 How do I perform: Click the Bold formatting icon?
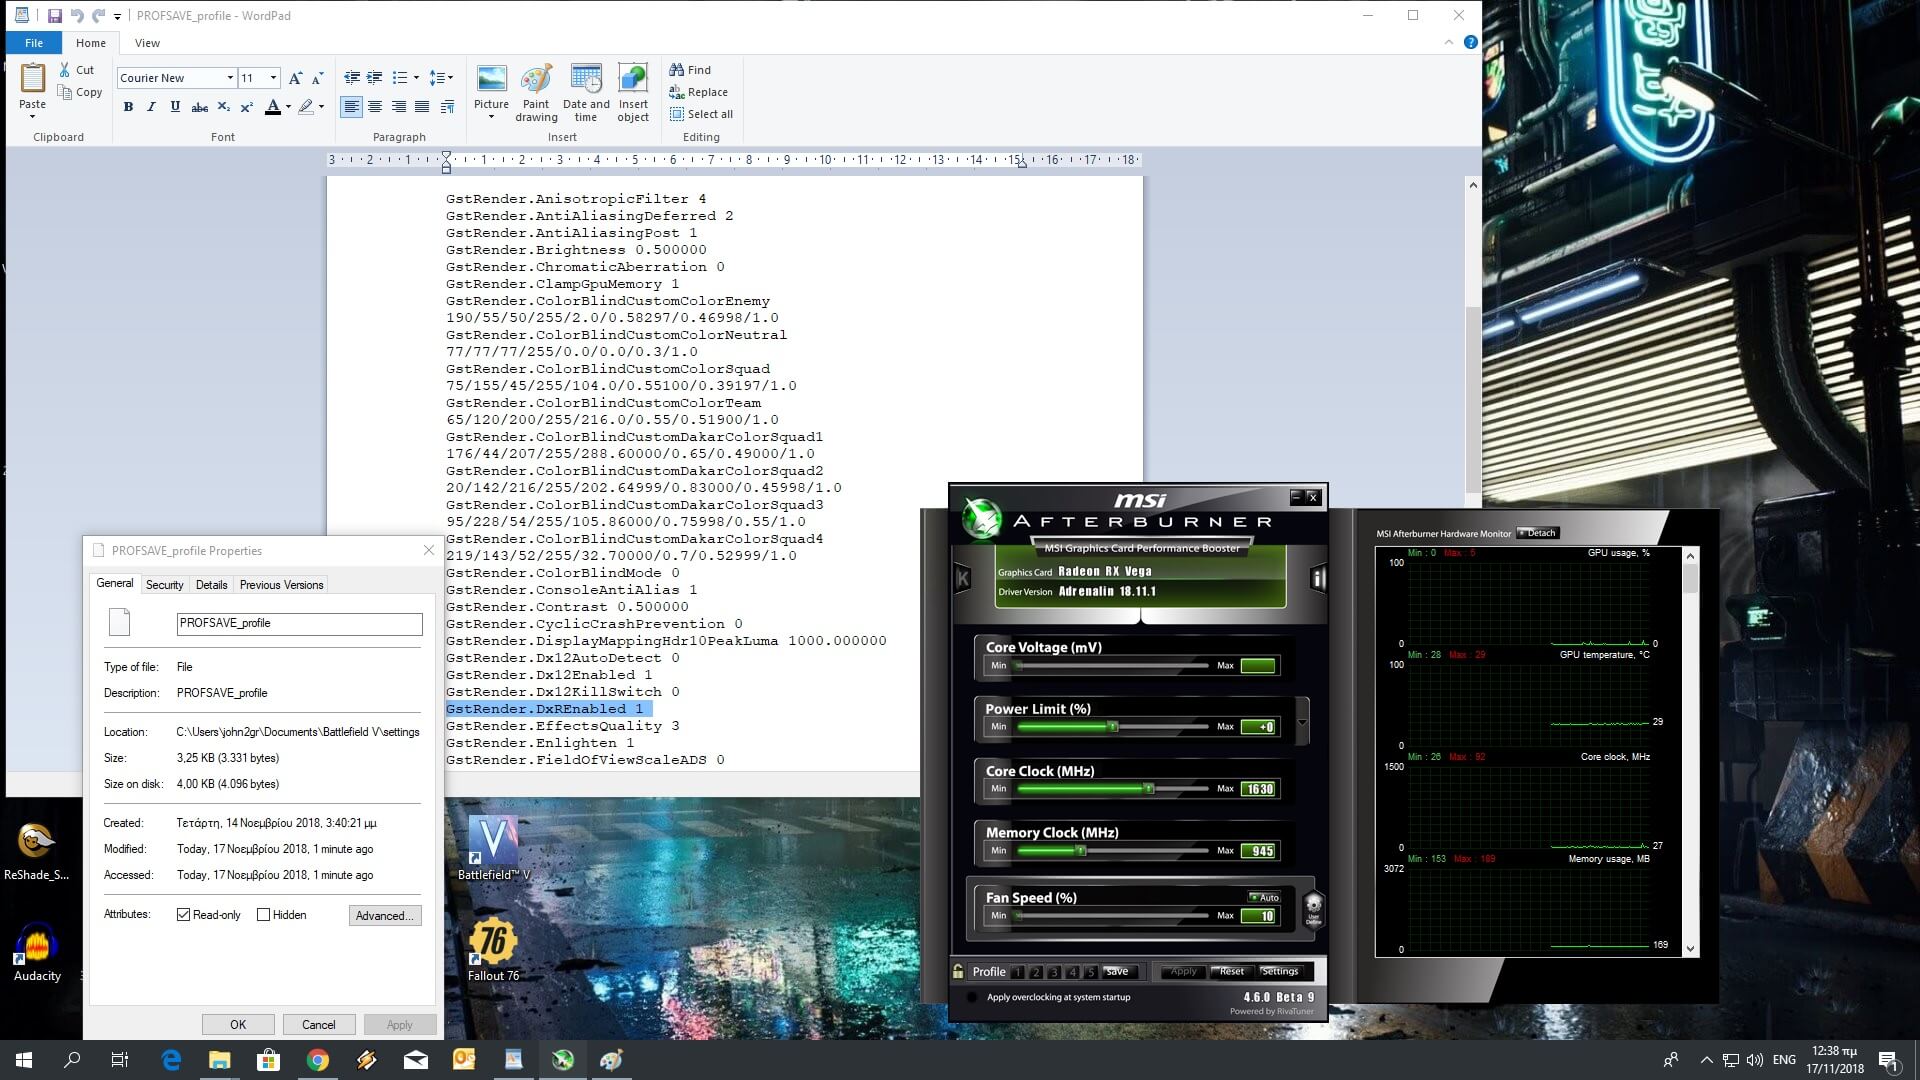point(128,107)
